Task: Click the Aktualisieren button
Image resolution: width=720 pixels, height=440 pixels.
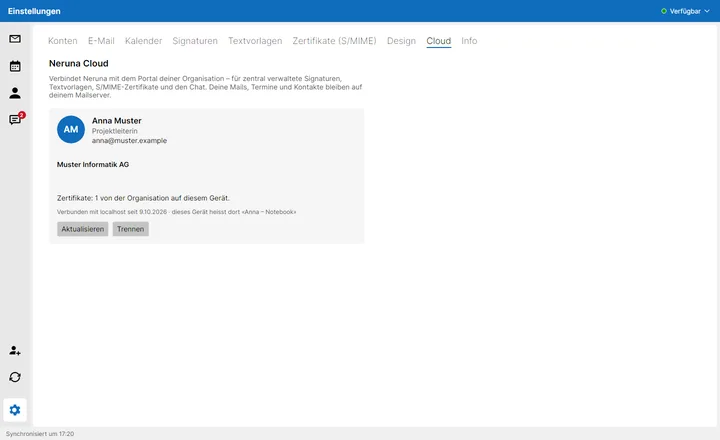Action: pyautogui.click(x=83, y=229)
